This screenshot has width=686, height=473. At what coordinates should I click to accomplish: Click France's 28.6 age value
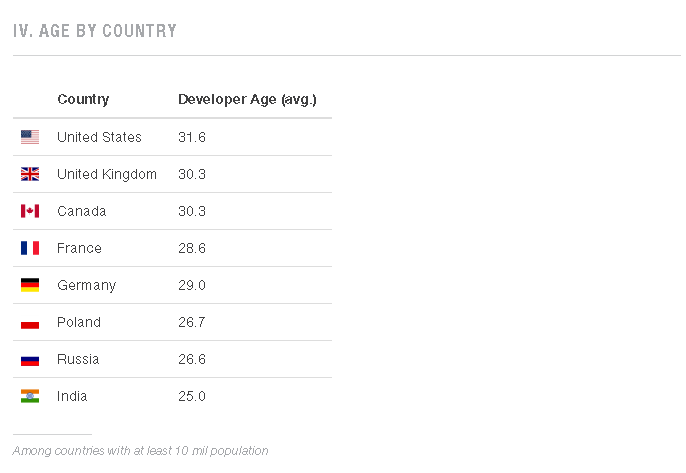(192, 248)
